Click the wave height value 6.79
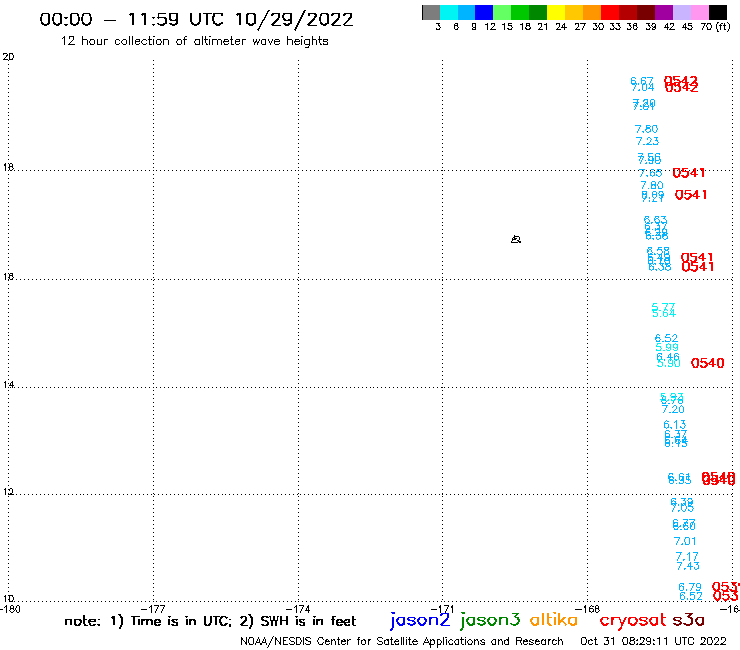 point(690,588)
